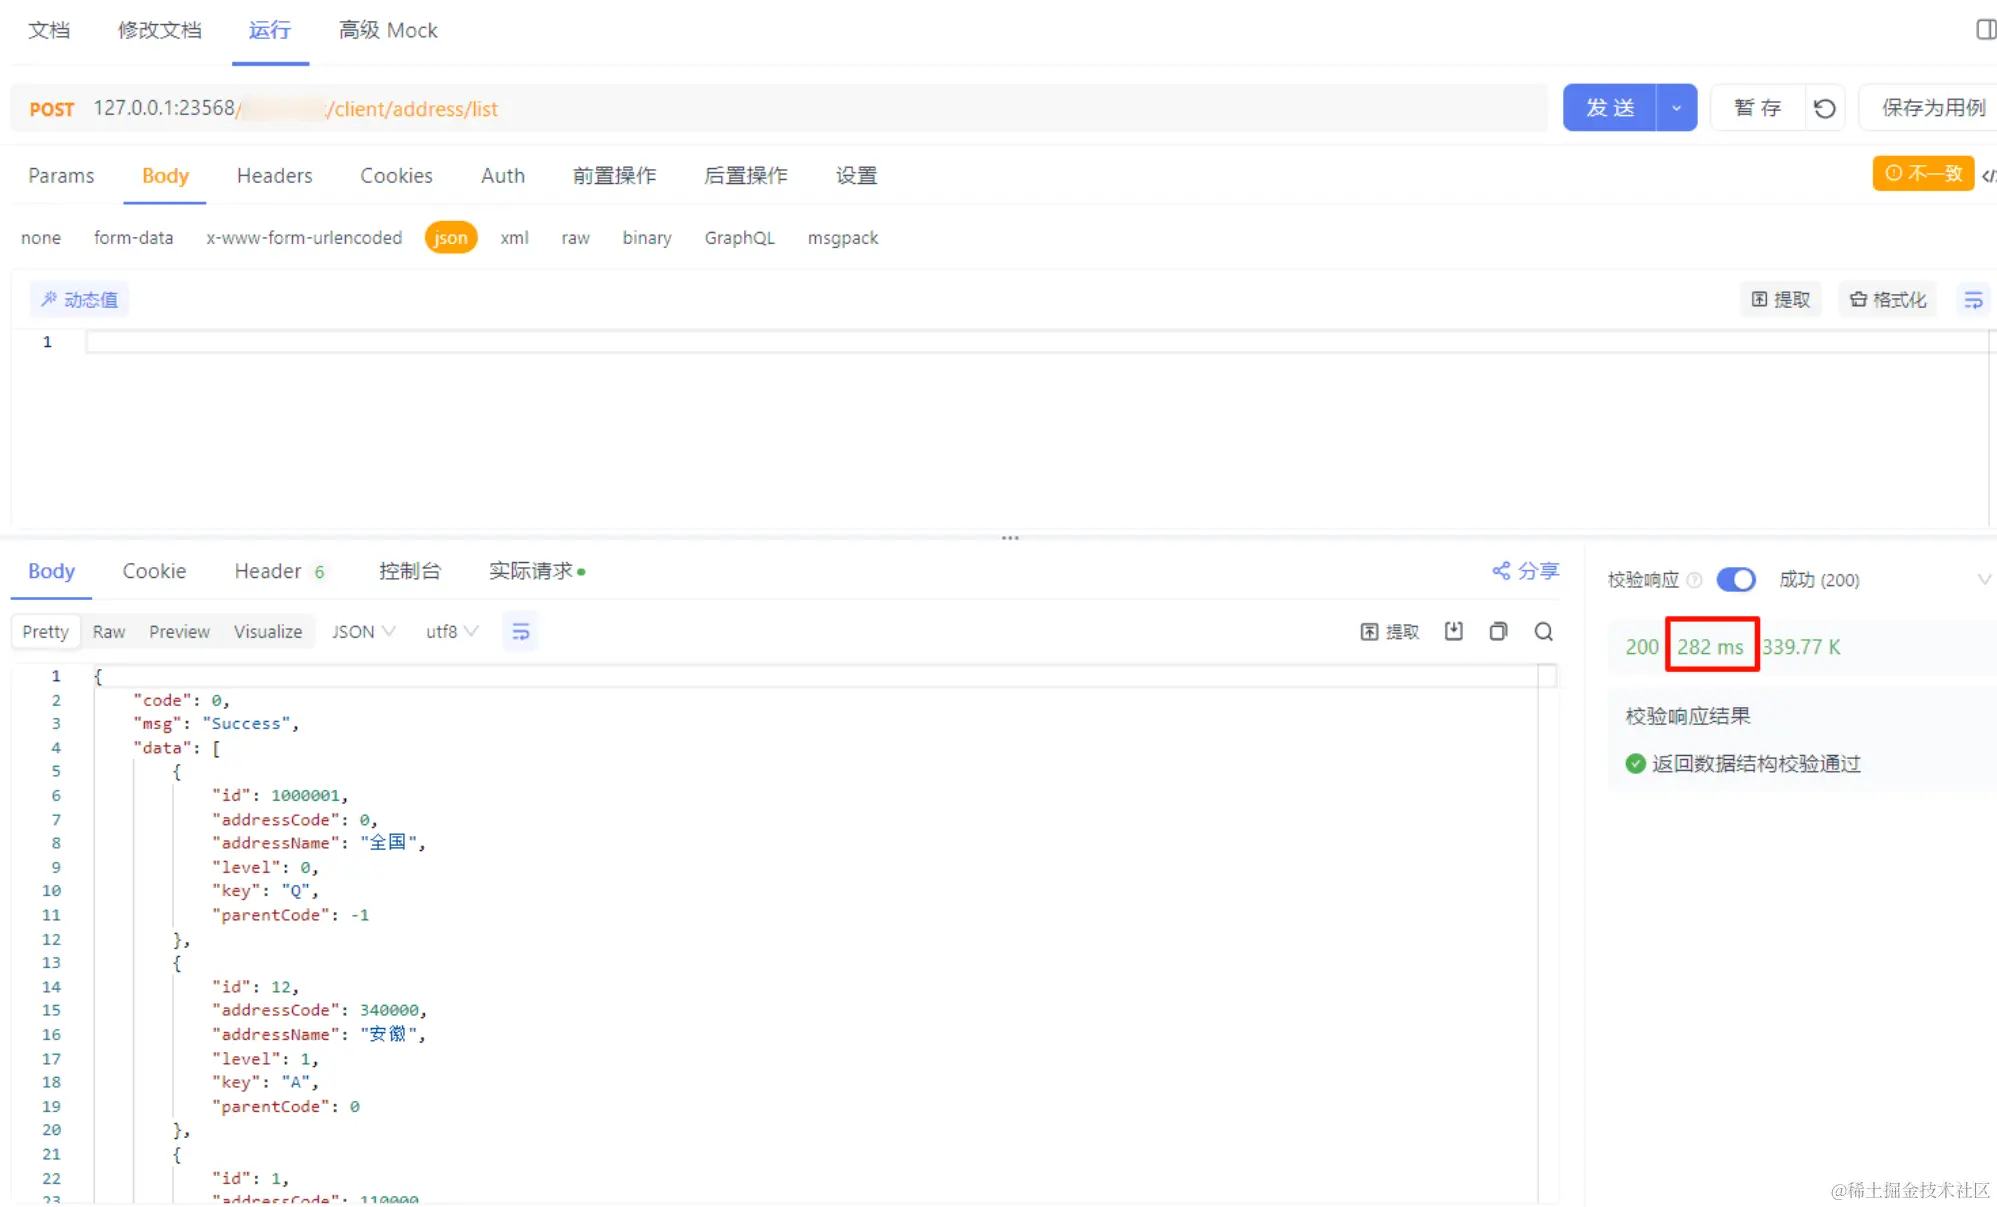Viewport: 1997px width, 1207px height.
Task: Open response search with the magnifier icon
Action: tap(1543, 631)
